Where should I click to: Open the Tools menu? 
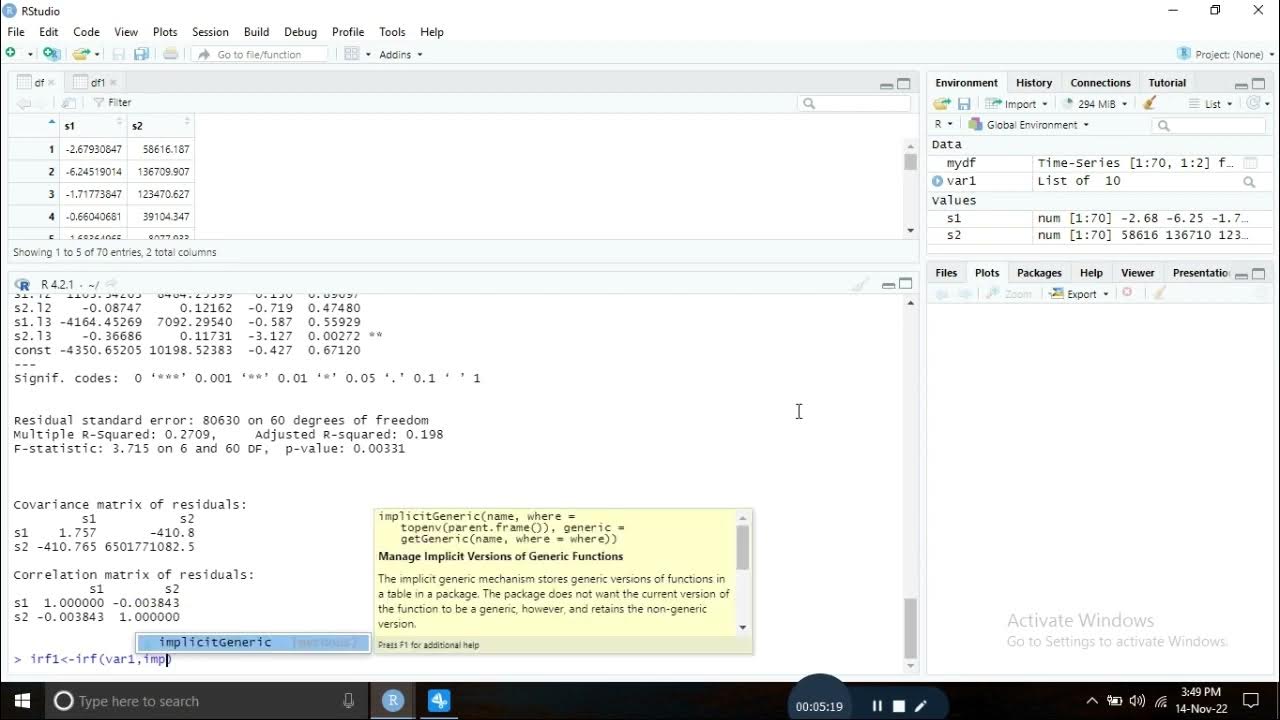[392, 32]
